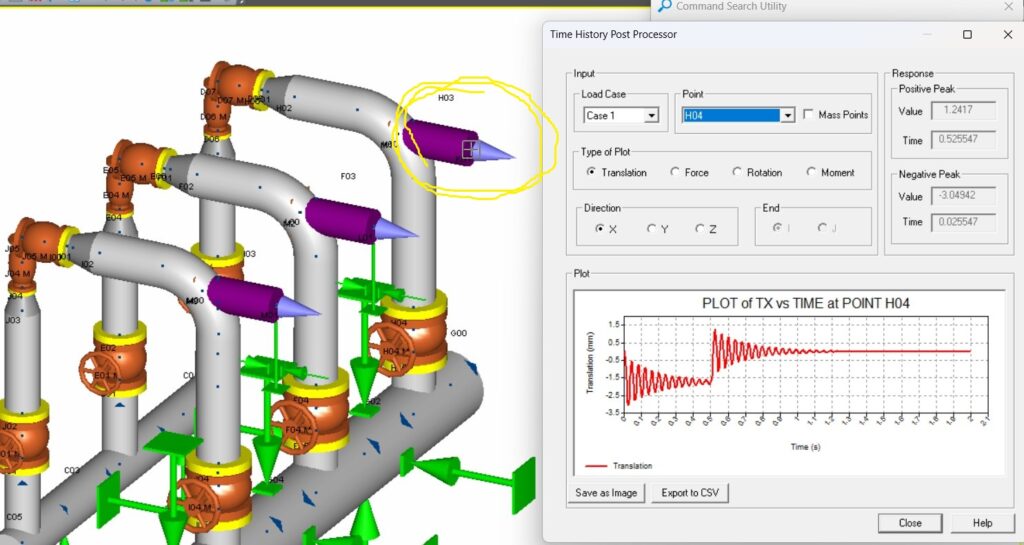This screenshot has height=545, width=1024.
Task: Click the Positive Peak Value field
Action: click(x=964, y=111)
